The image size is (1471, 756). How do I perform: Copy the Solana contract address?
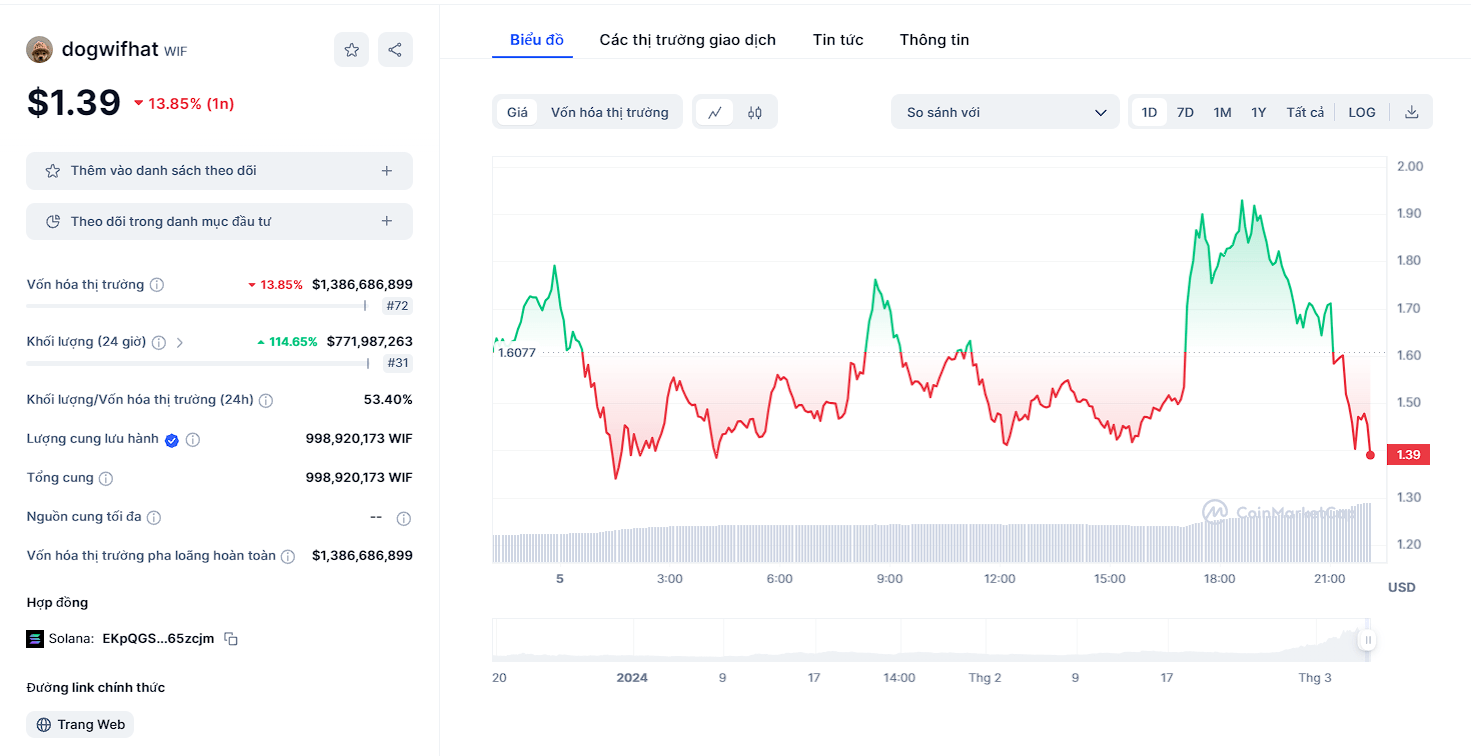click(x=231, y=639)
